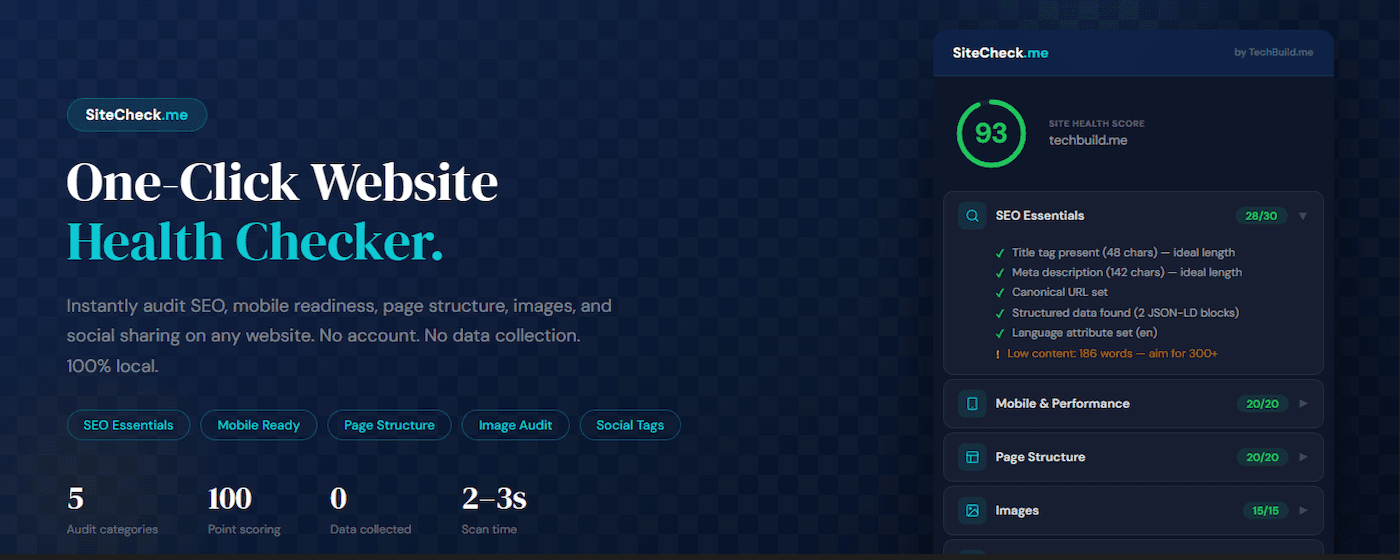Viewport: 1400px width, 560px height.
Task: Click the Page Structure layout icon
Action: tap(971, 457)
